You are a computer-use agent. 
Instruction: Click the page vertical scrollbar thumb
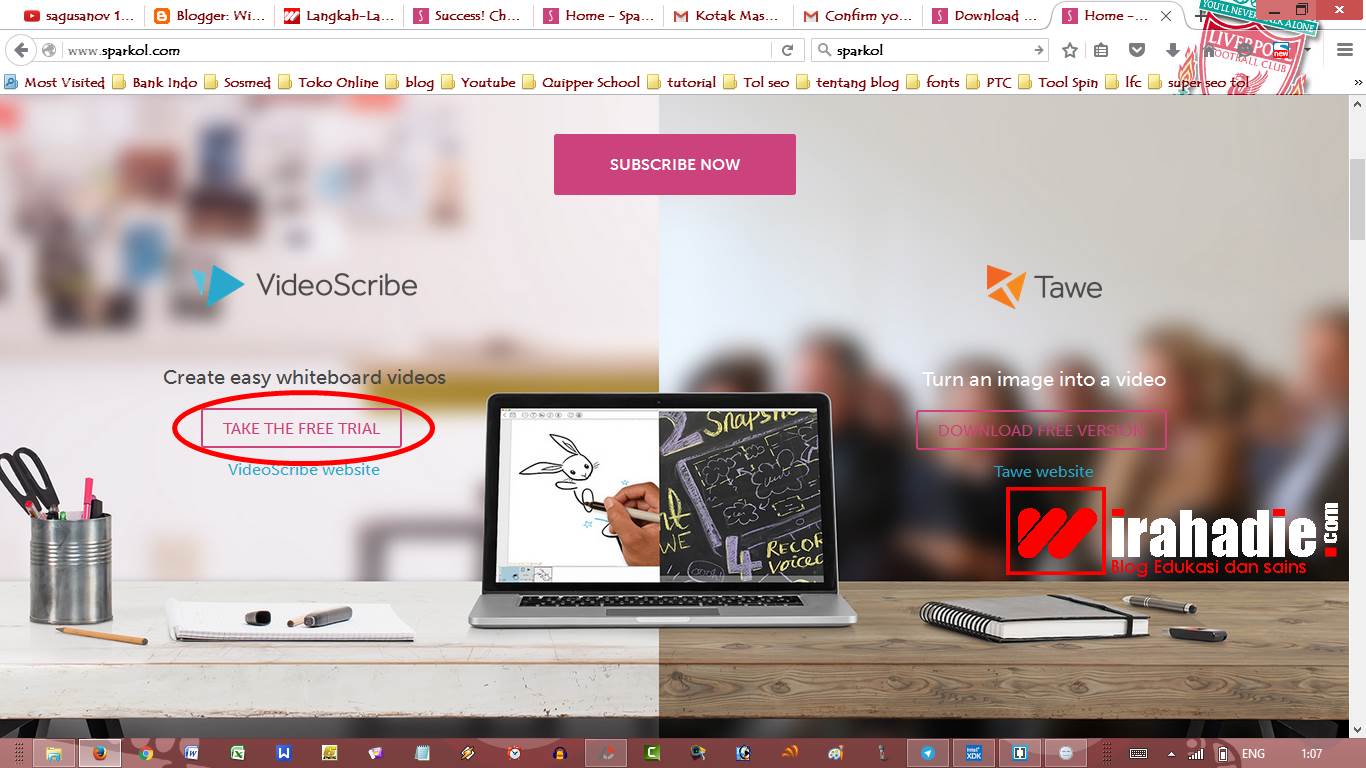(1357, 198)
